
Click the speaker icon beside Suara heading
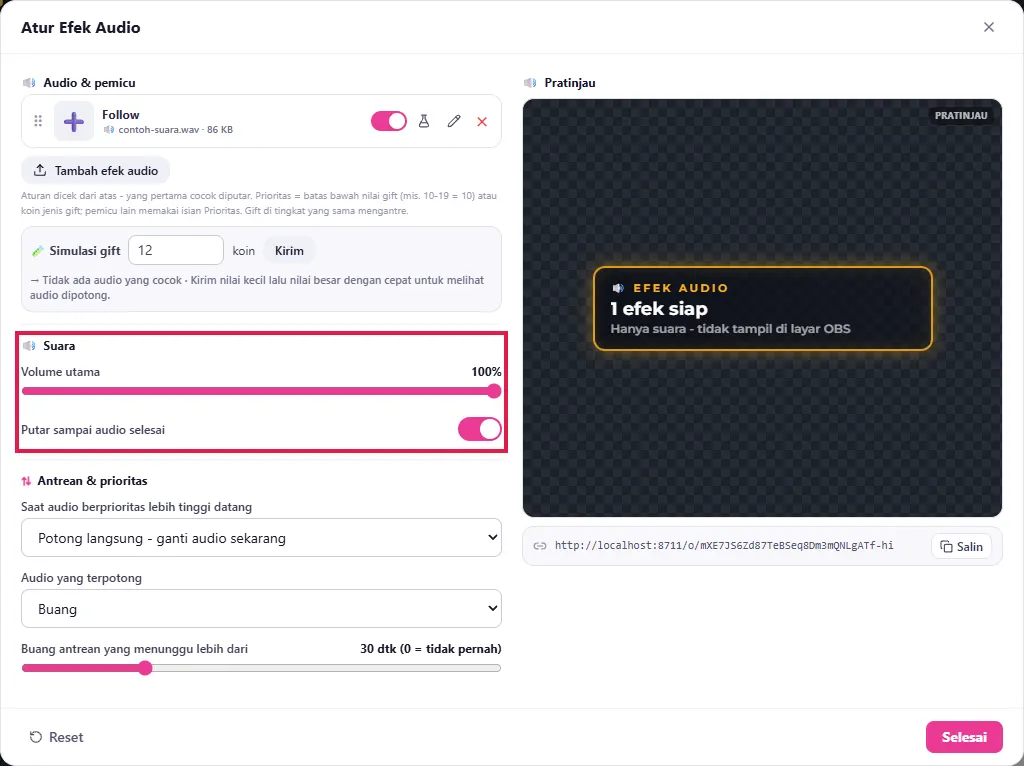[x=29, y=346]
